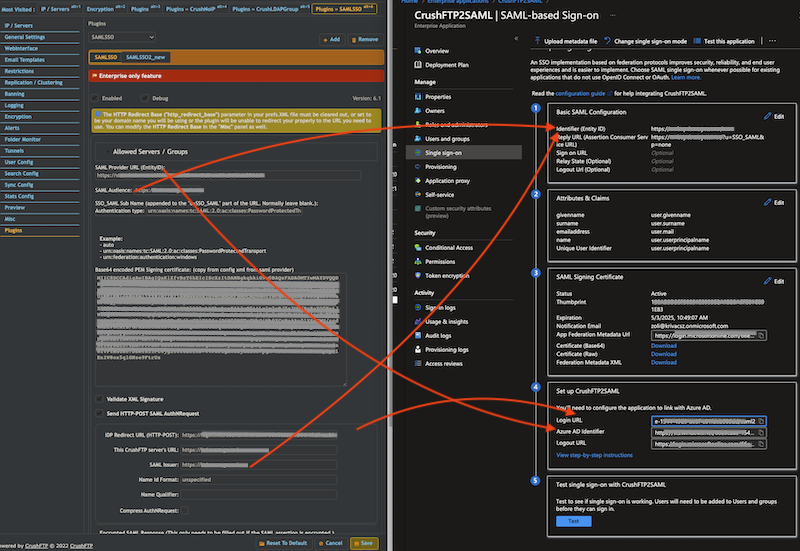Open Folder Monitor in CrushFTP sidebar
800x551 pixels.
point(22,139)
